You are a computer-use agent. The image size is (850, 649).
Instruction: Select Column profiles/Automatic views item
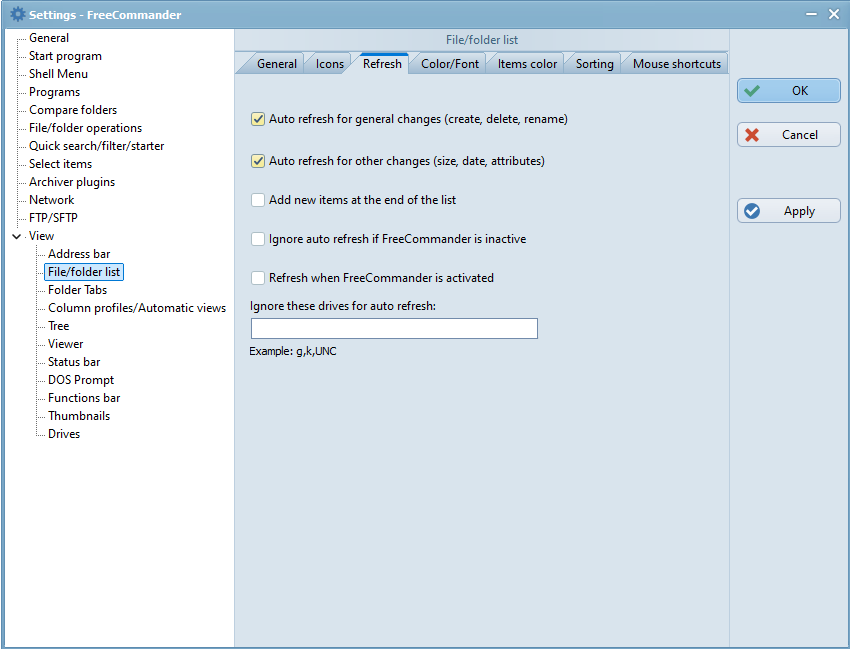[x=137, y=307]
